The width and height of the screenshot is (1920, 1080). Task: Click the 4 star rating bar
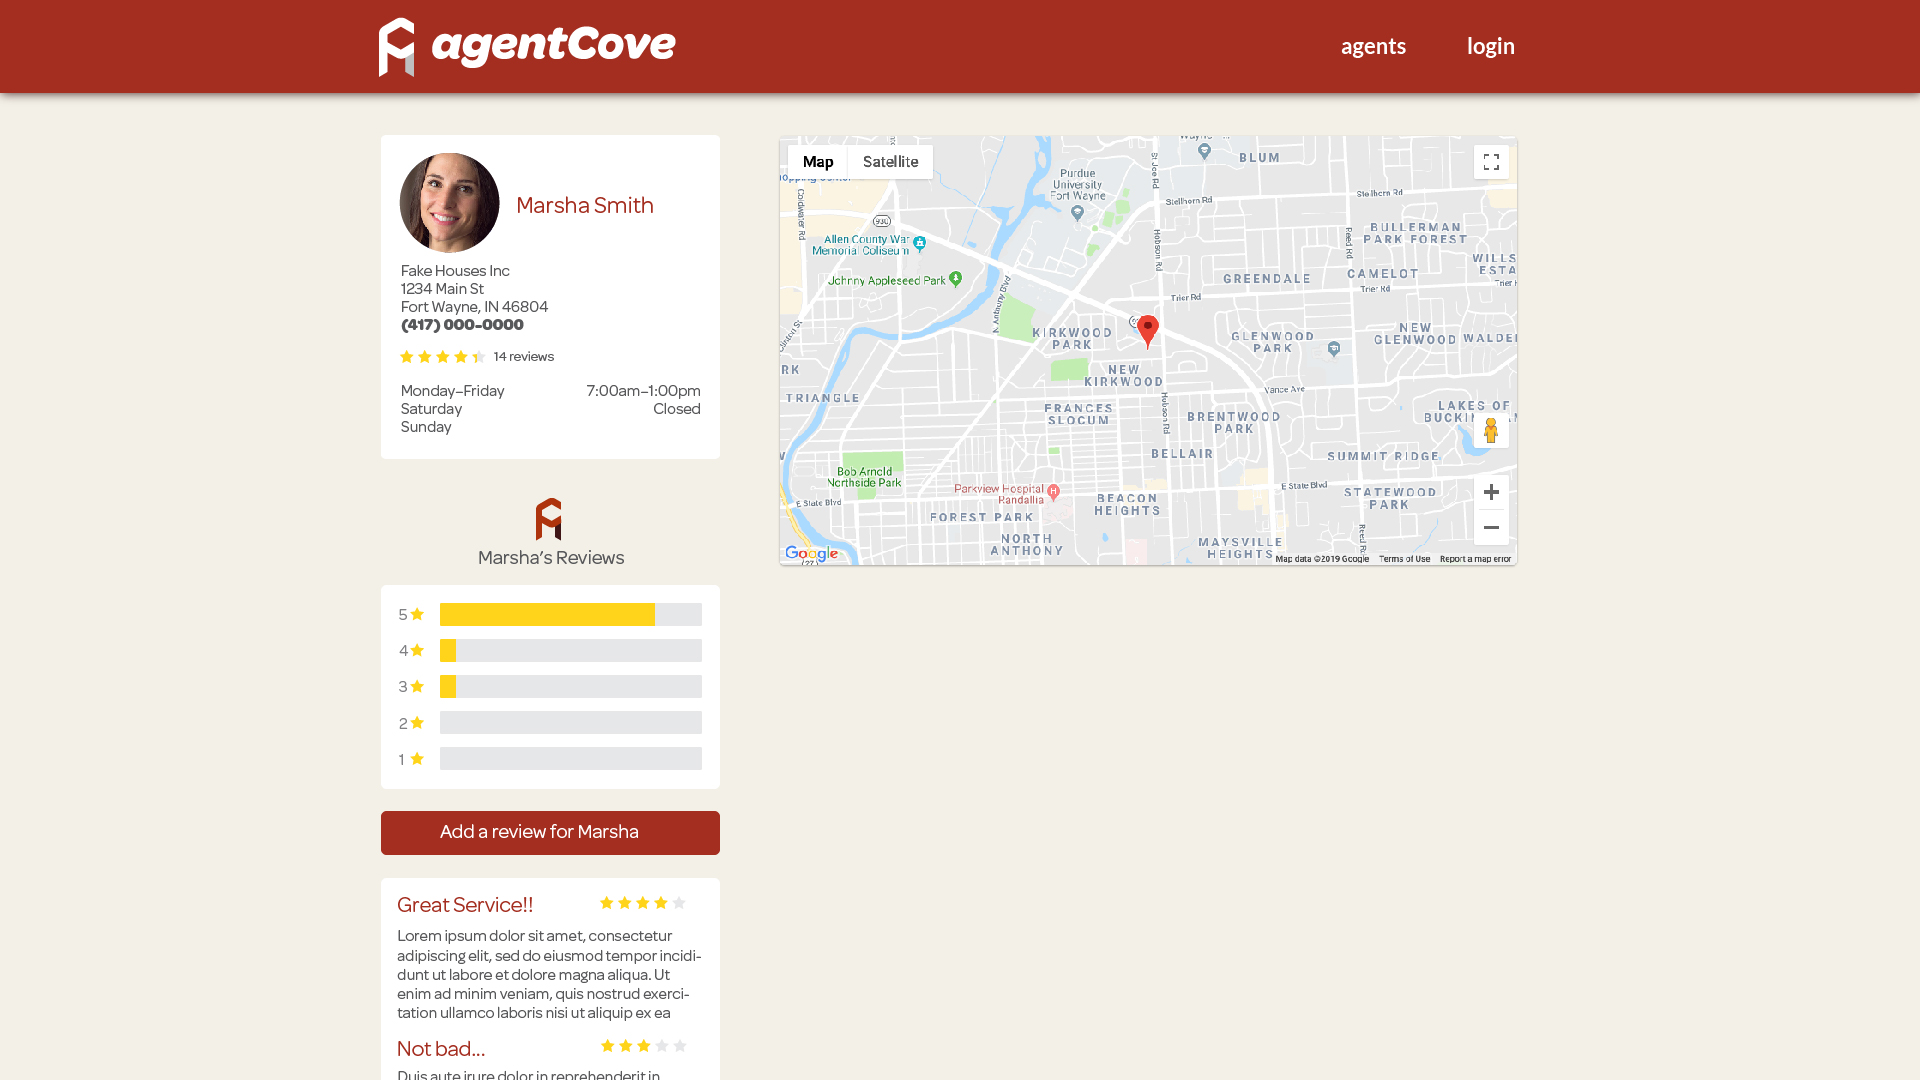570,651
